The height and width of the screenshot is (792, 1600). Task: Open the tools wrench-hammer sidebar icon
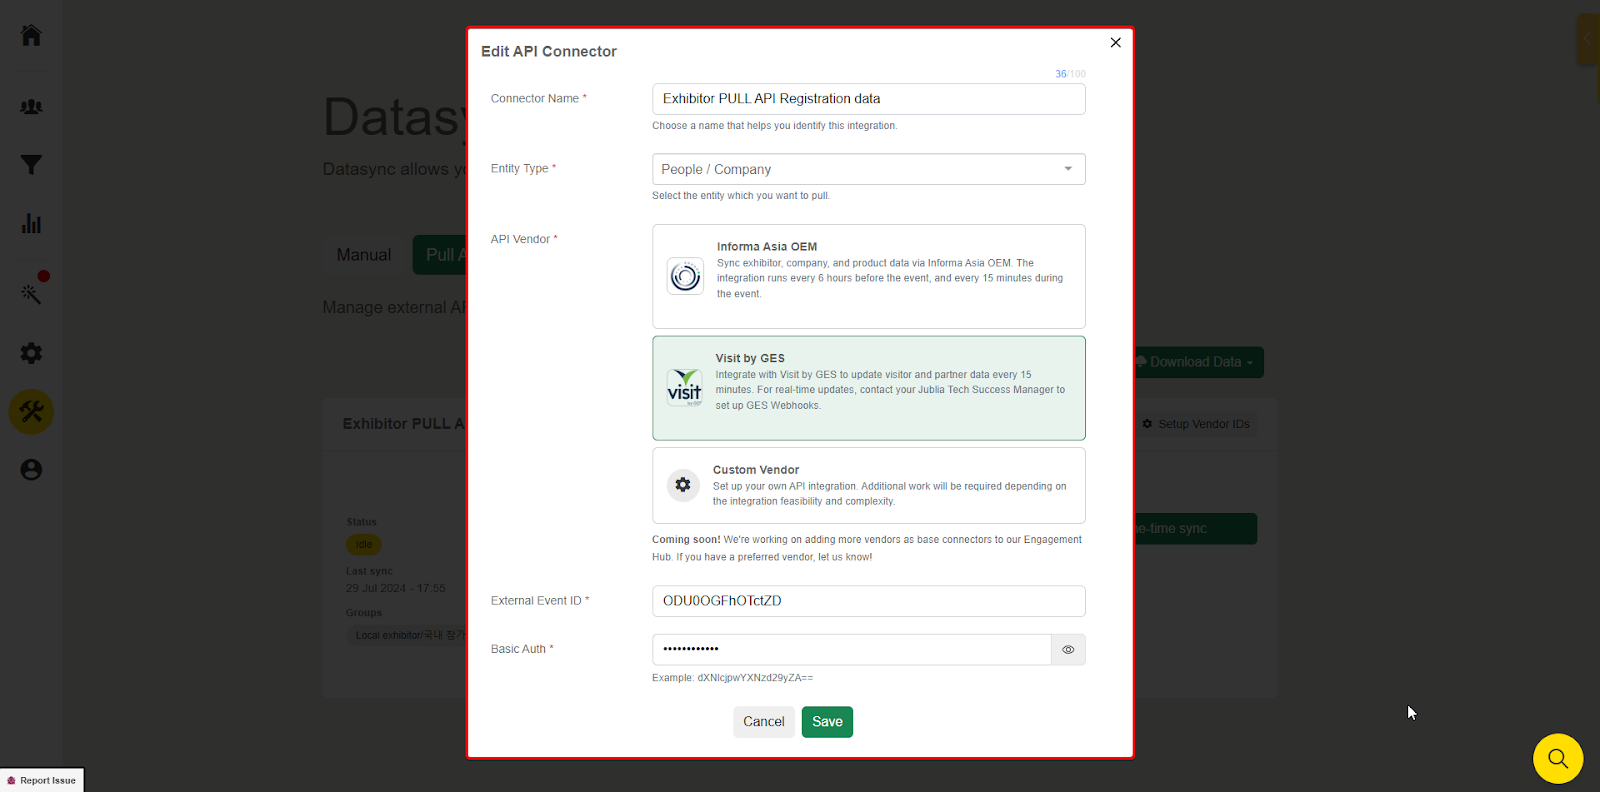31,412
